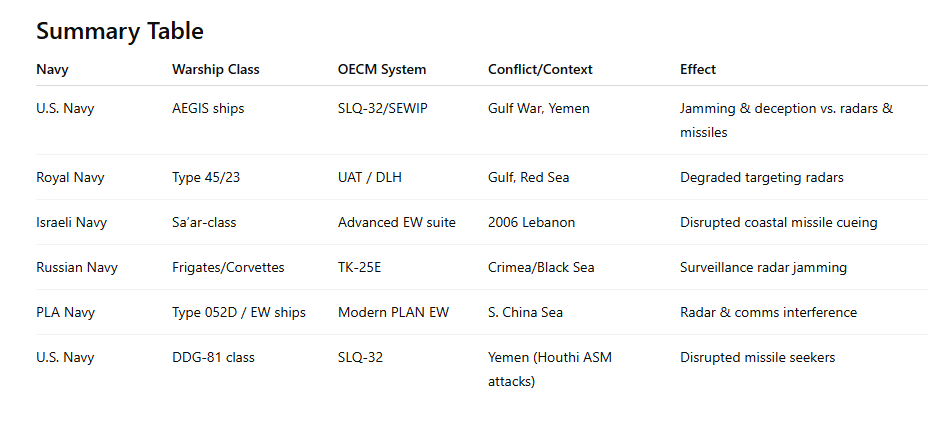Viewport: 936px width, 422px height.
Task: Click the DDG-81 class cell
Action: [213, 358]
